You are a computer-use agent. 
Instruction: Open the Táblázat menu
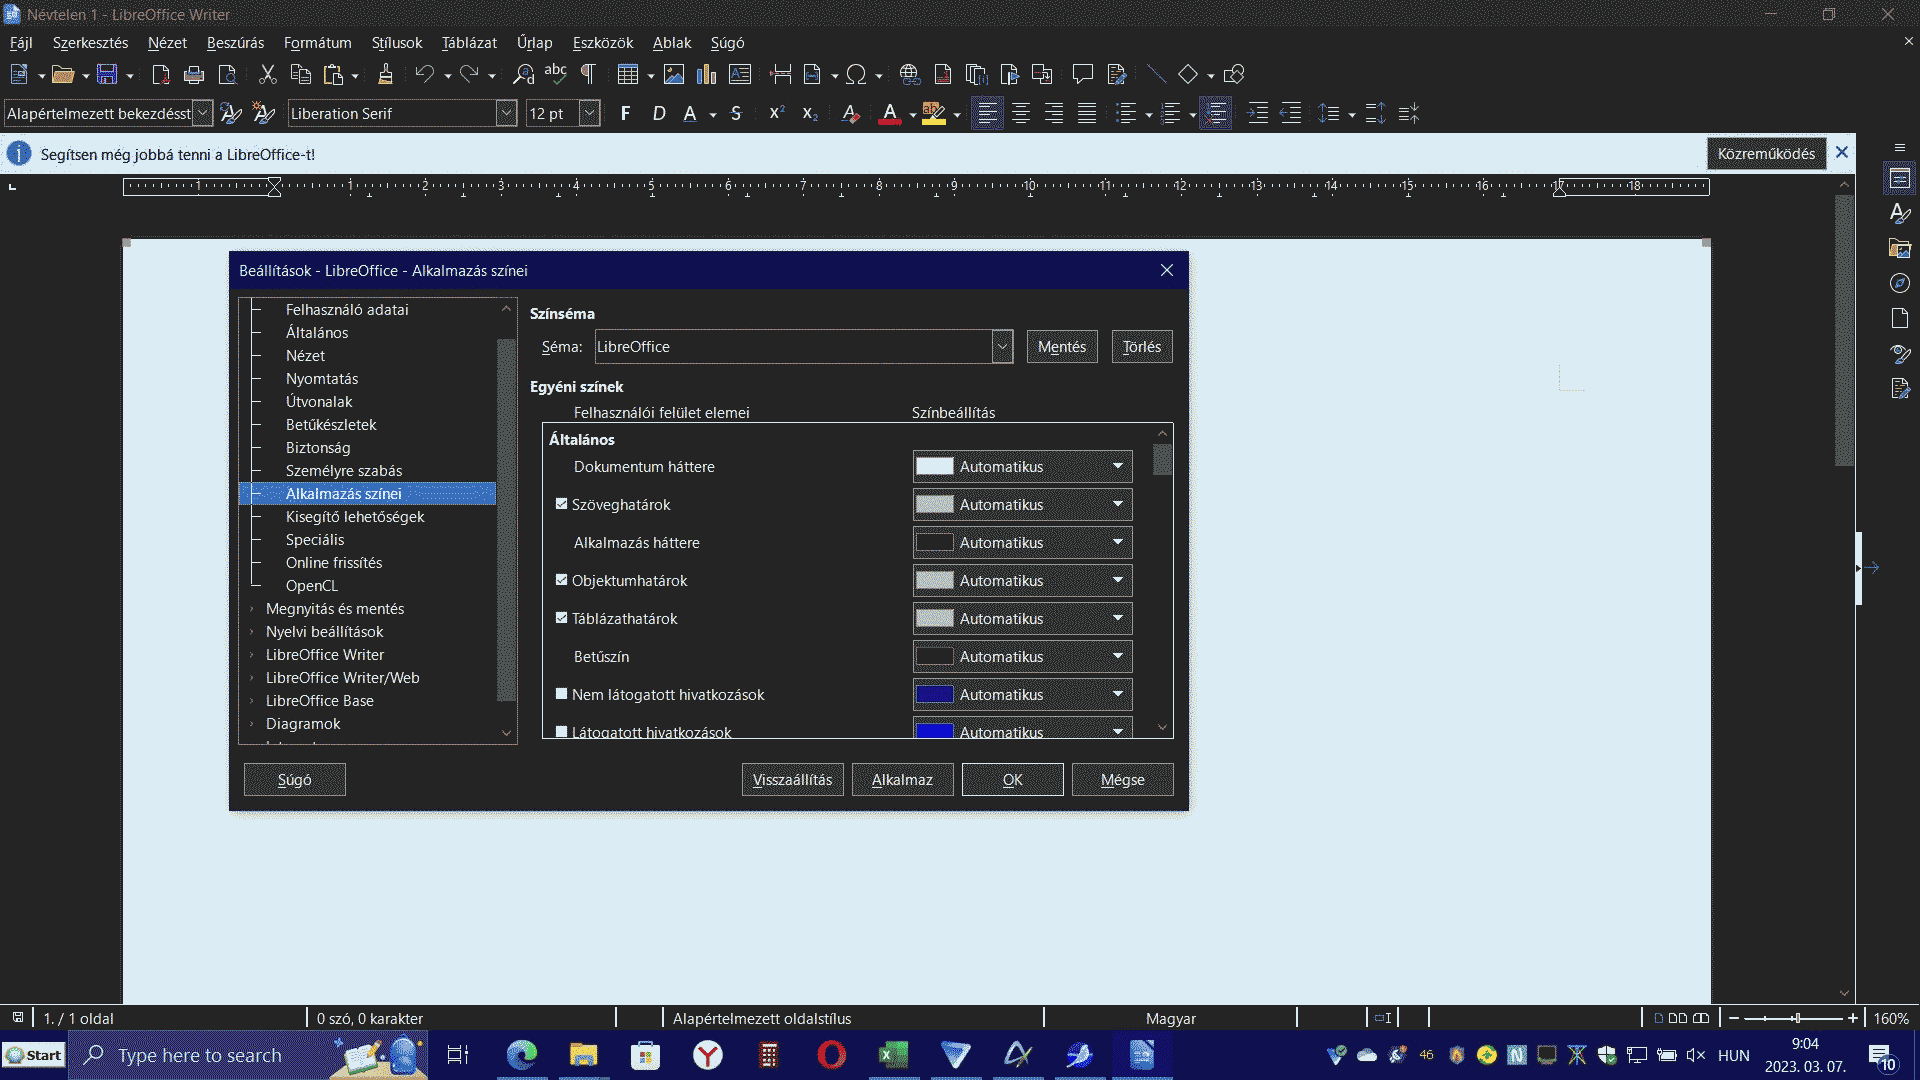coord(469,43)
